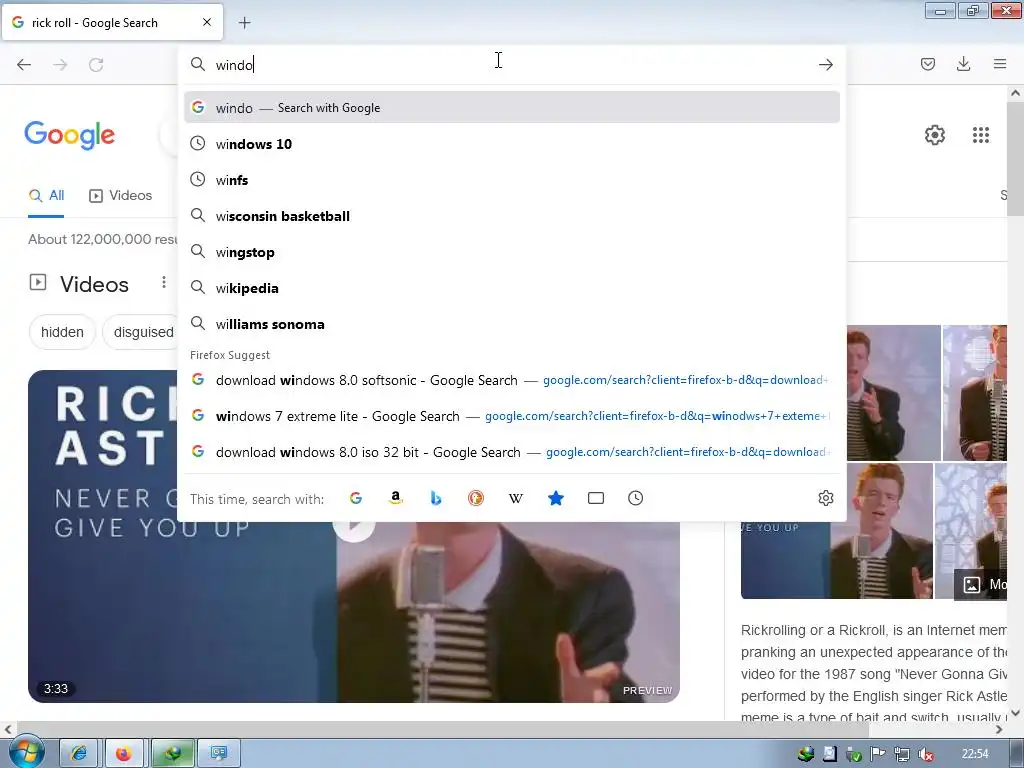1024x768 pixels.
Task: Open the Firefox hamburger menu
Action: 1000,64
